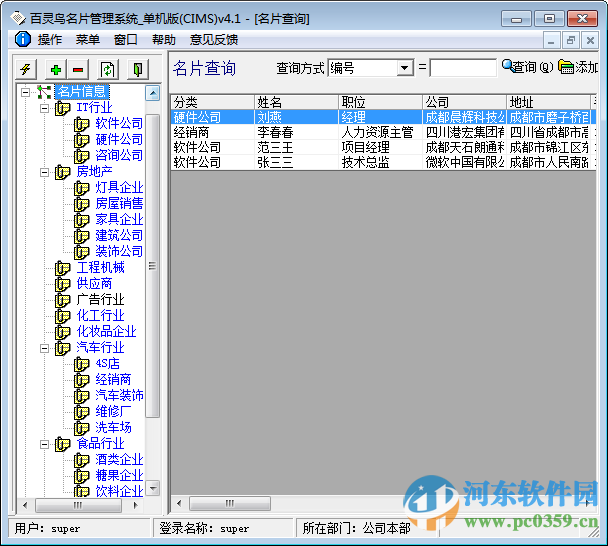This screenshot has width=608, height=546.
Task: Select the 刘燕 row name cell
Action: [296, 117]
